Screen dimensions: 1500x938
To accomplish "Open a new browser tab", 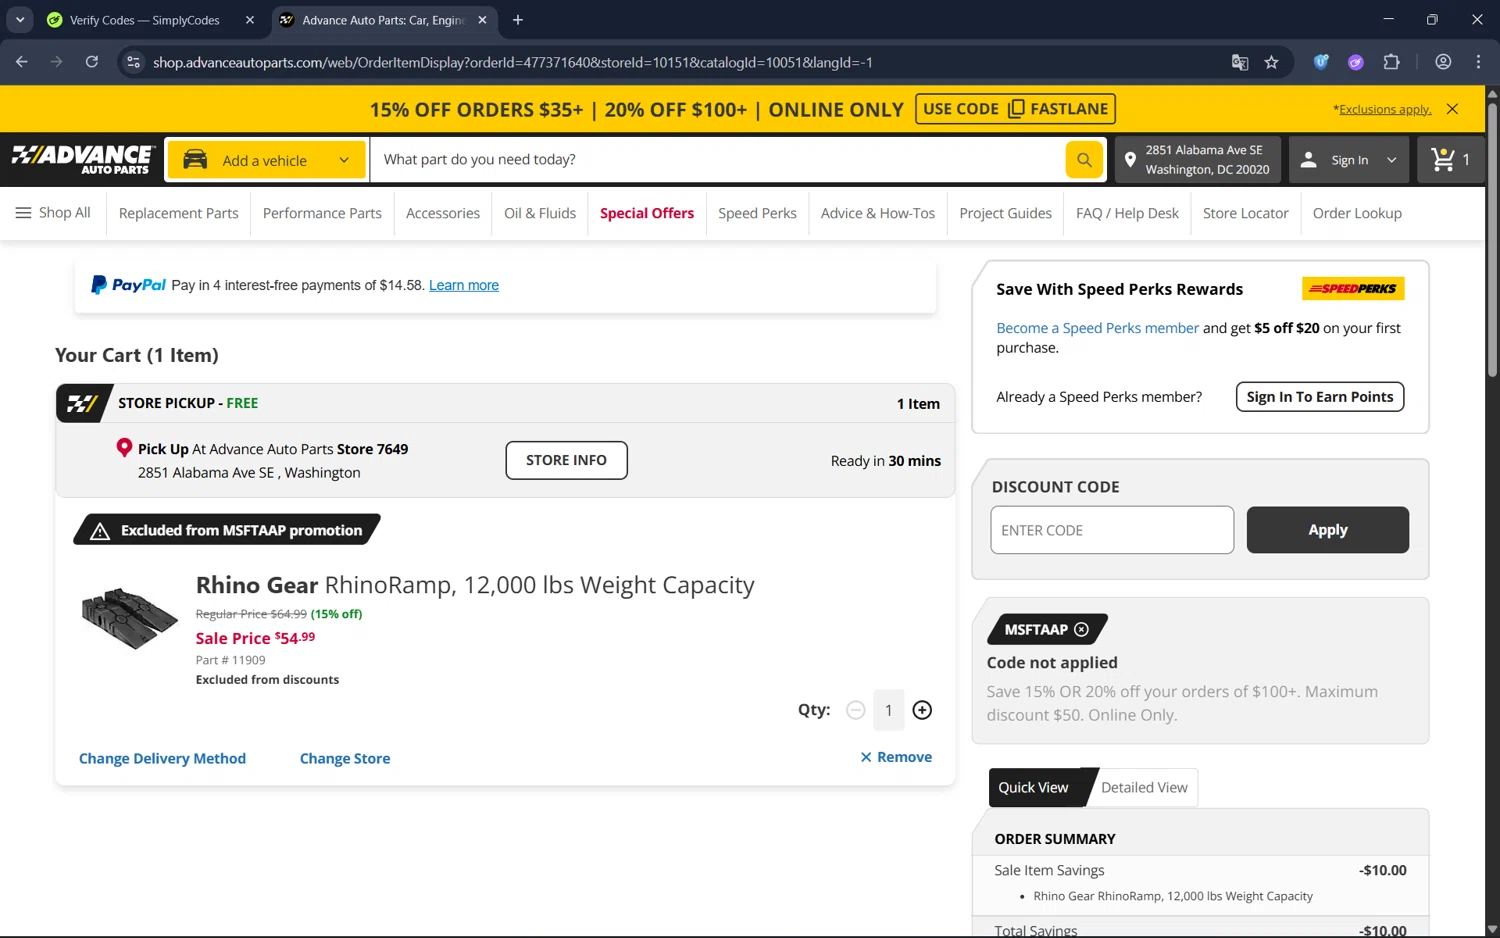I will tap(518, 20).
